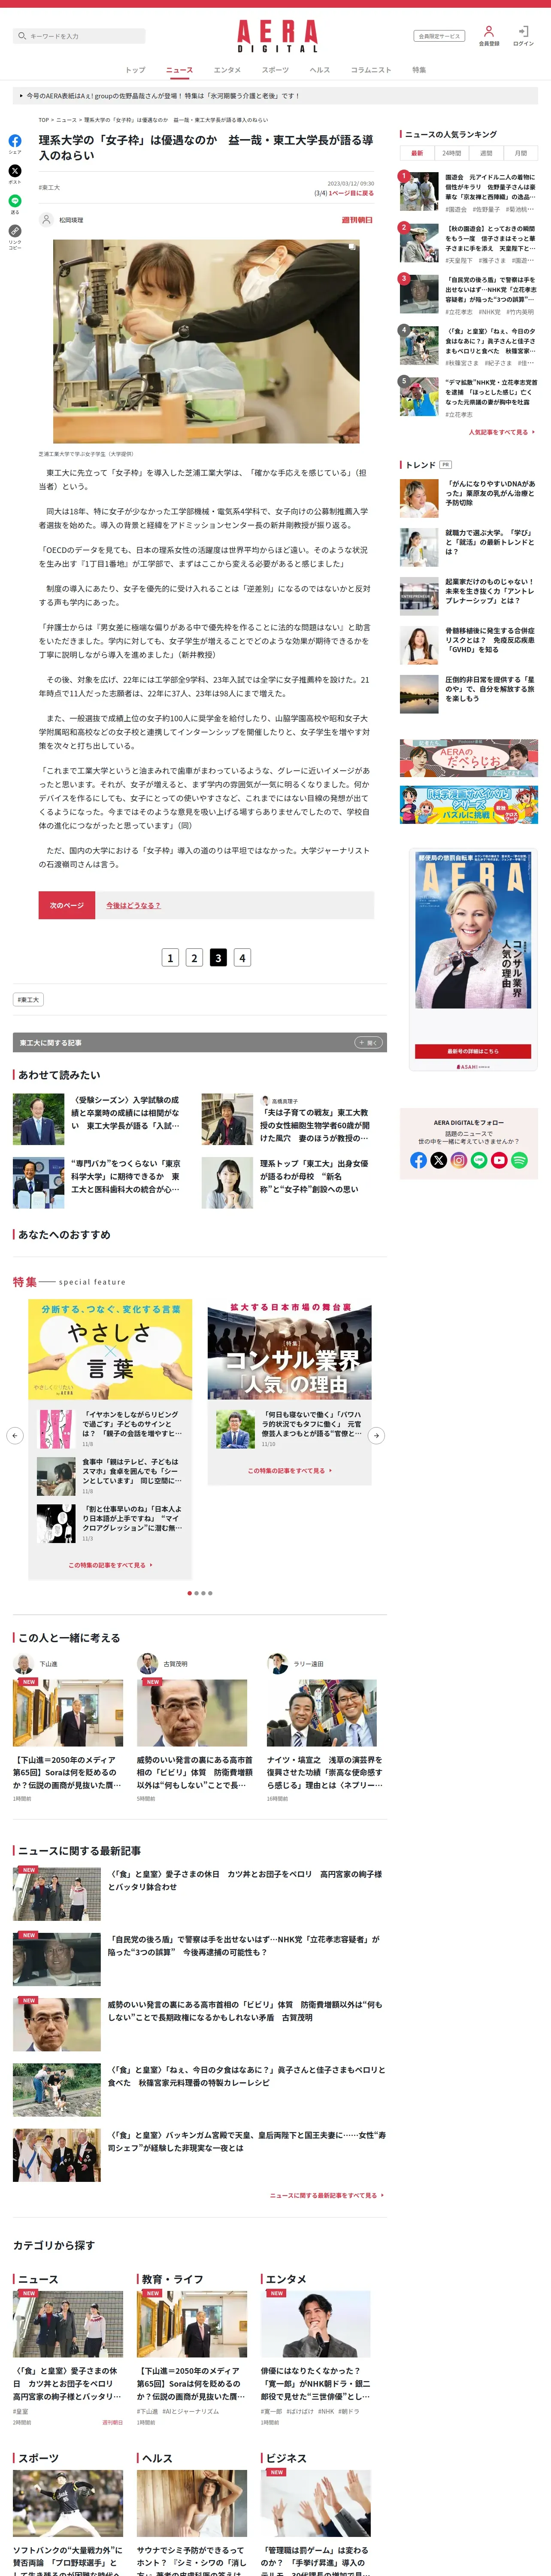Image resolution: width=551 pixels, height=2576 pixels.
Task: Return to 1ページ目に戻る link
Action: (351, 193)
